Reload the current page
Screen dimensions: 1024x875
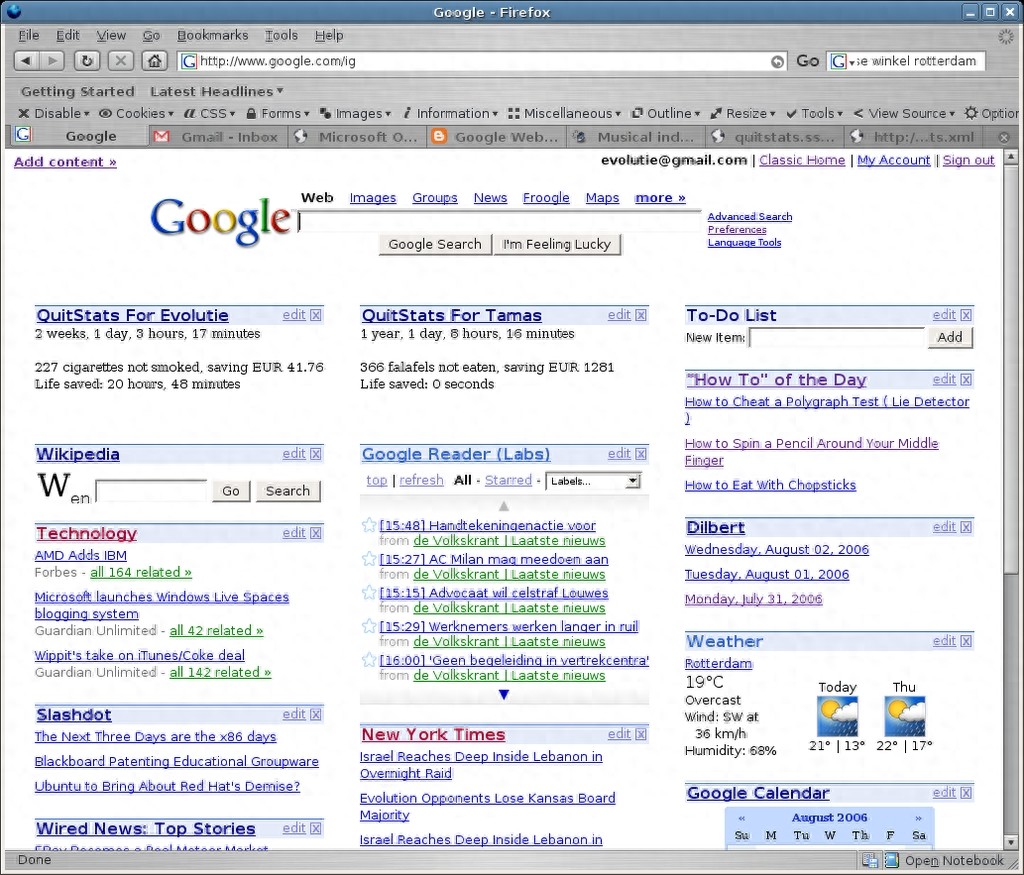(87, 60)
